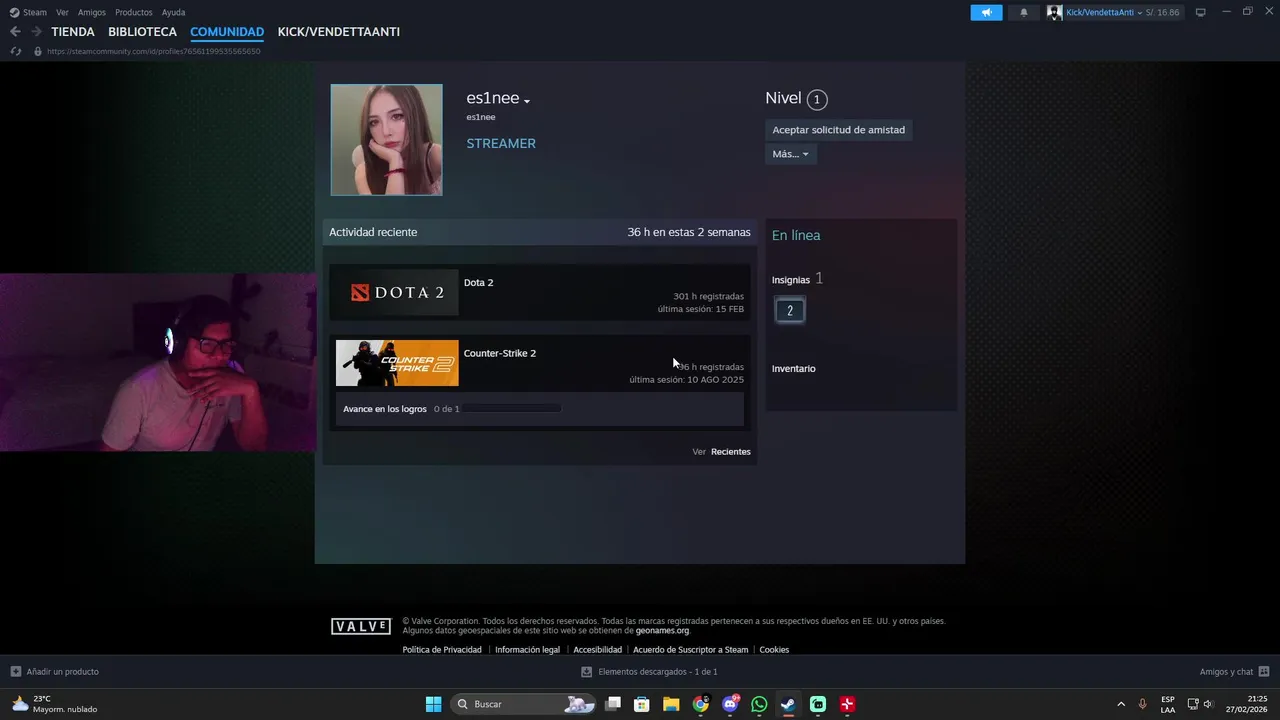Image resolution: width=1280 pixels, height=720 pixels.
Task: Go to the BIBLIOTECA tab
Action: (x=142, y=32)
